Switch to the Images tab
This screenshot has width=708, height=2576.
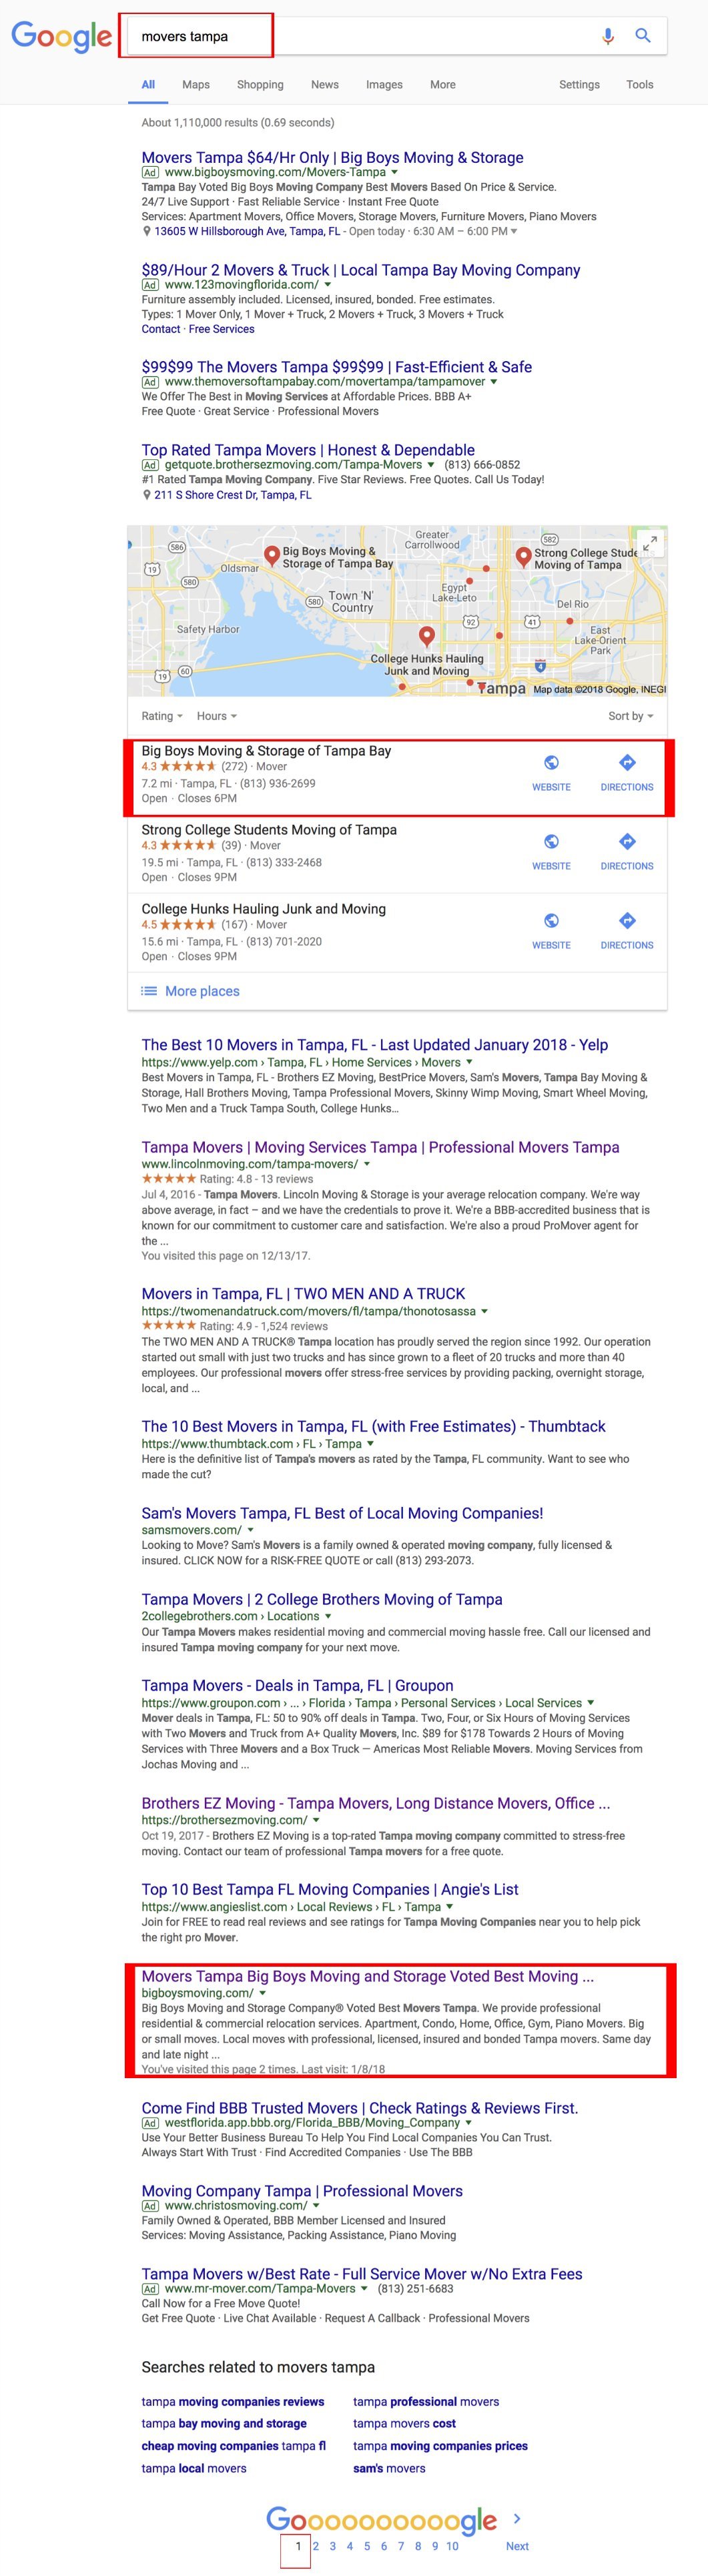(x=384, y=85)
